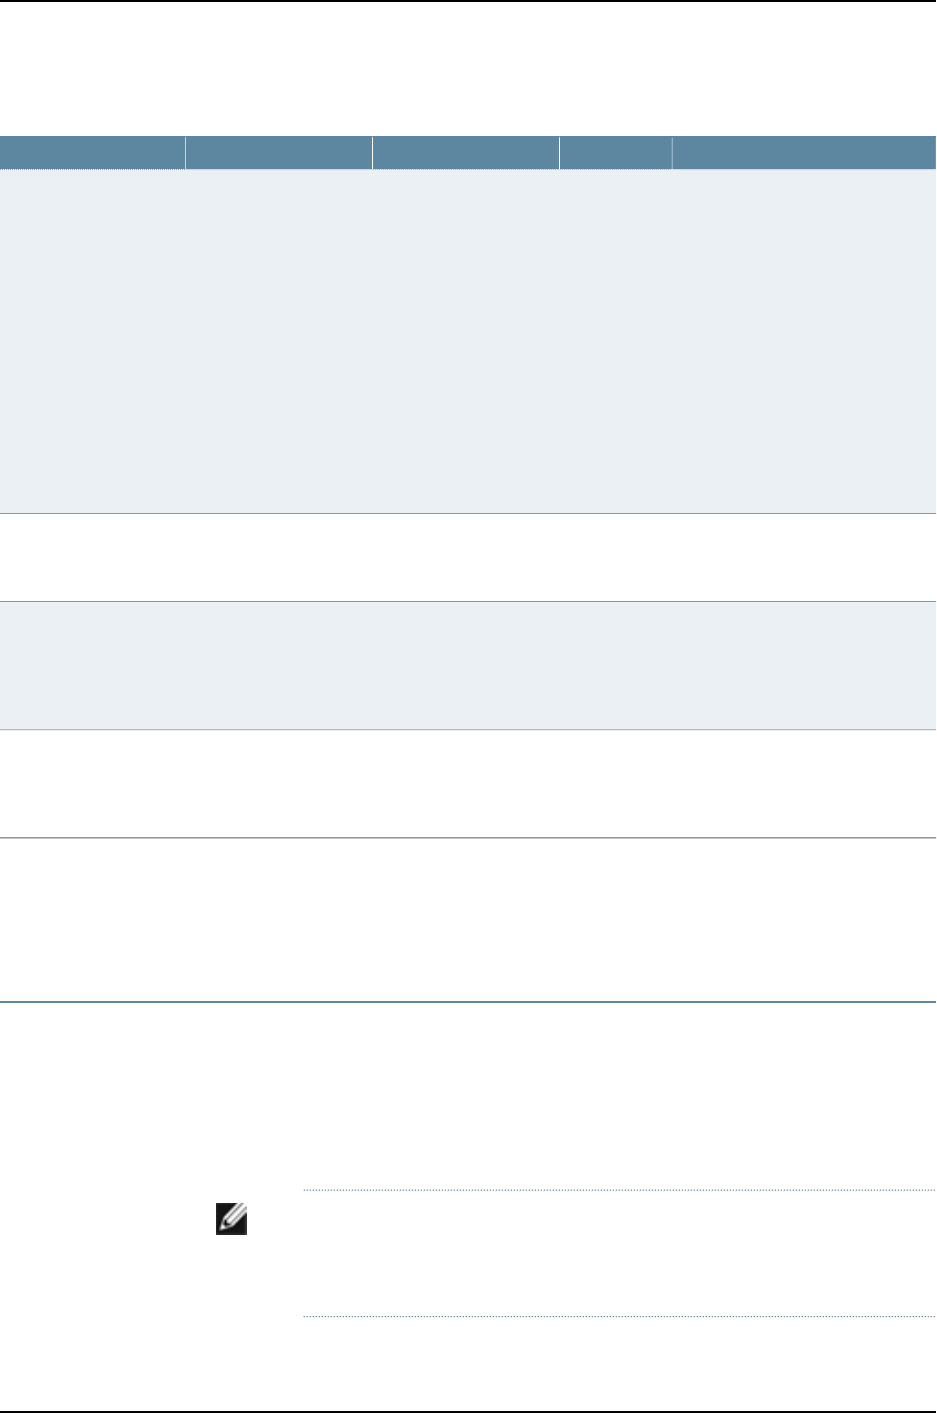Click the narrow fourth column header
The width and height of the screenshot is (937, 1413).
(616, 153)
